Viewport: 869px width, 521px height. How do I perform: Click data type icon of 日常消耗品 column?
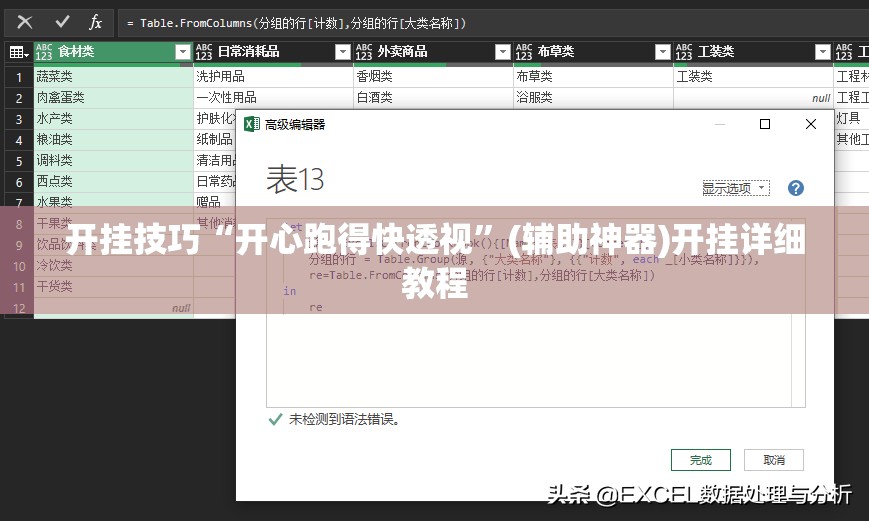pyautogui.click(x=204, y=52)
